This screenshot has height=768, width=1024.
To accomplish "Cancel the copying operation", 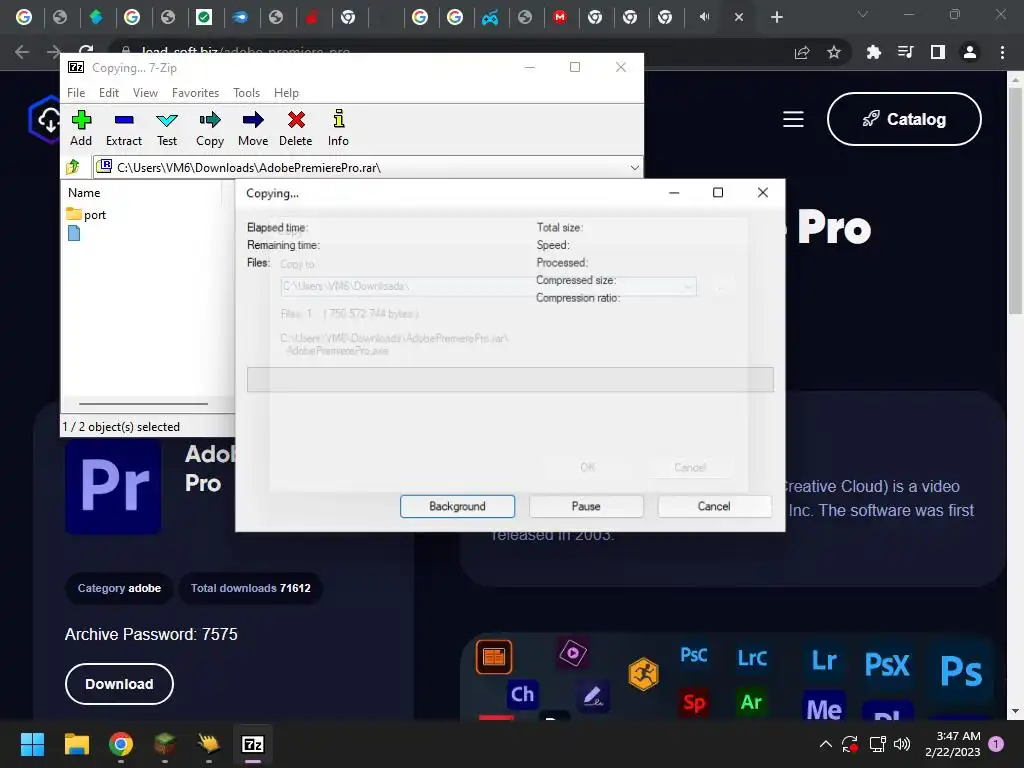I will click(714, 506).
